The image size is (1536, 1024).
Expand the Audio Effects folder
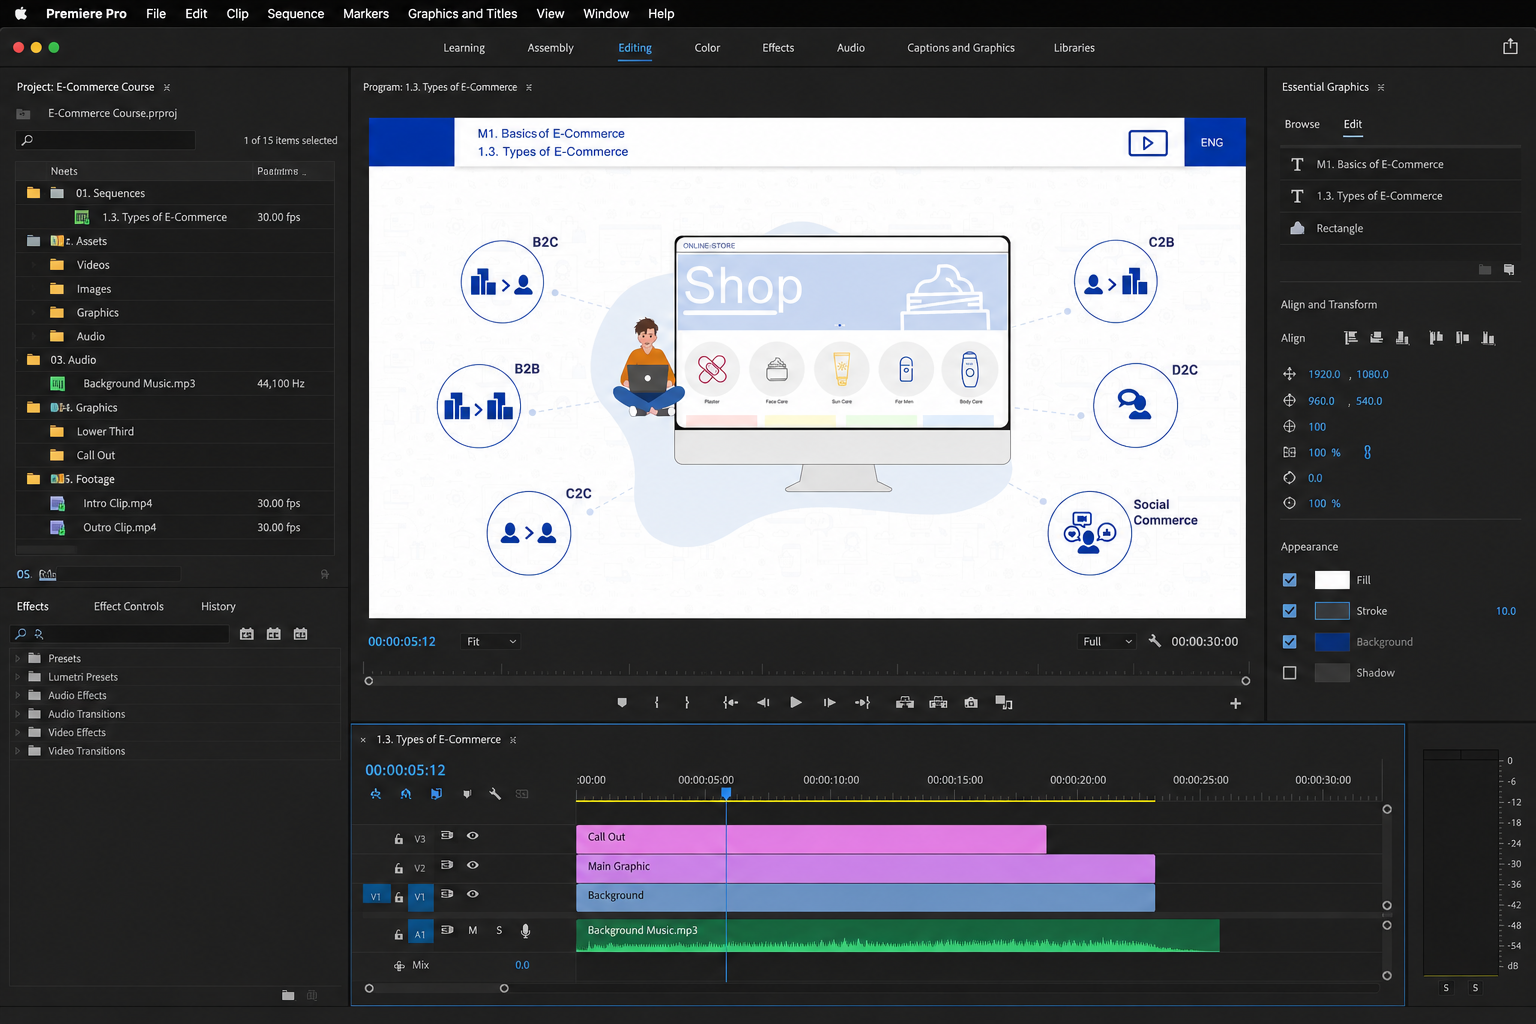(x=17, y=696)
